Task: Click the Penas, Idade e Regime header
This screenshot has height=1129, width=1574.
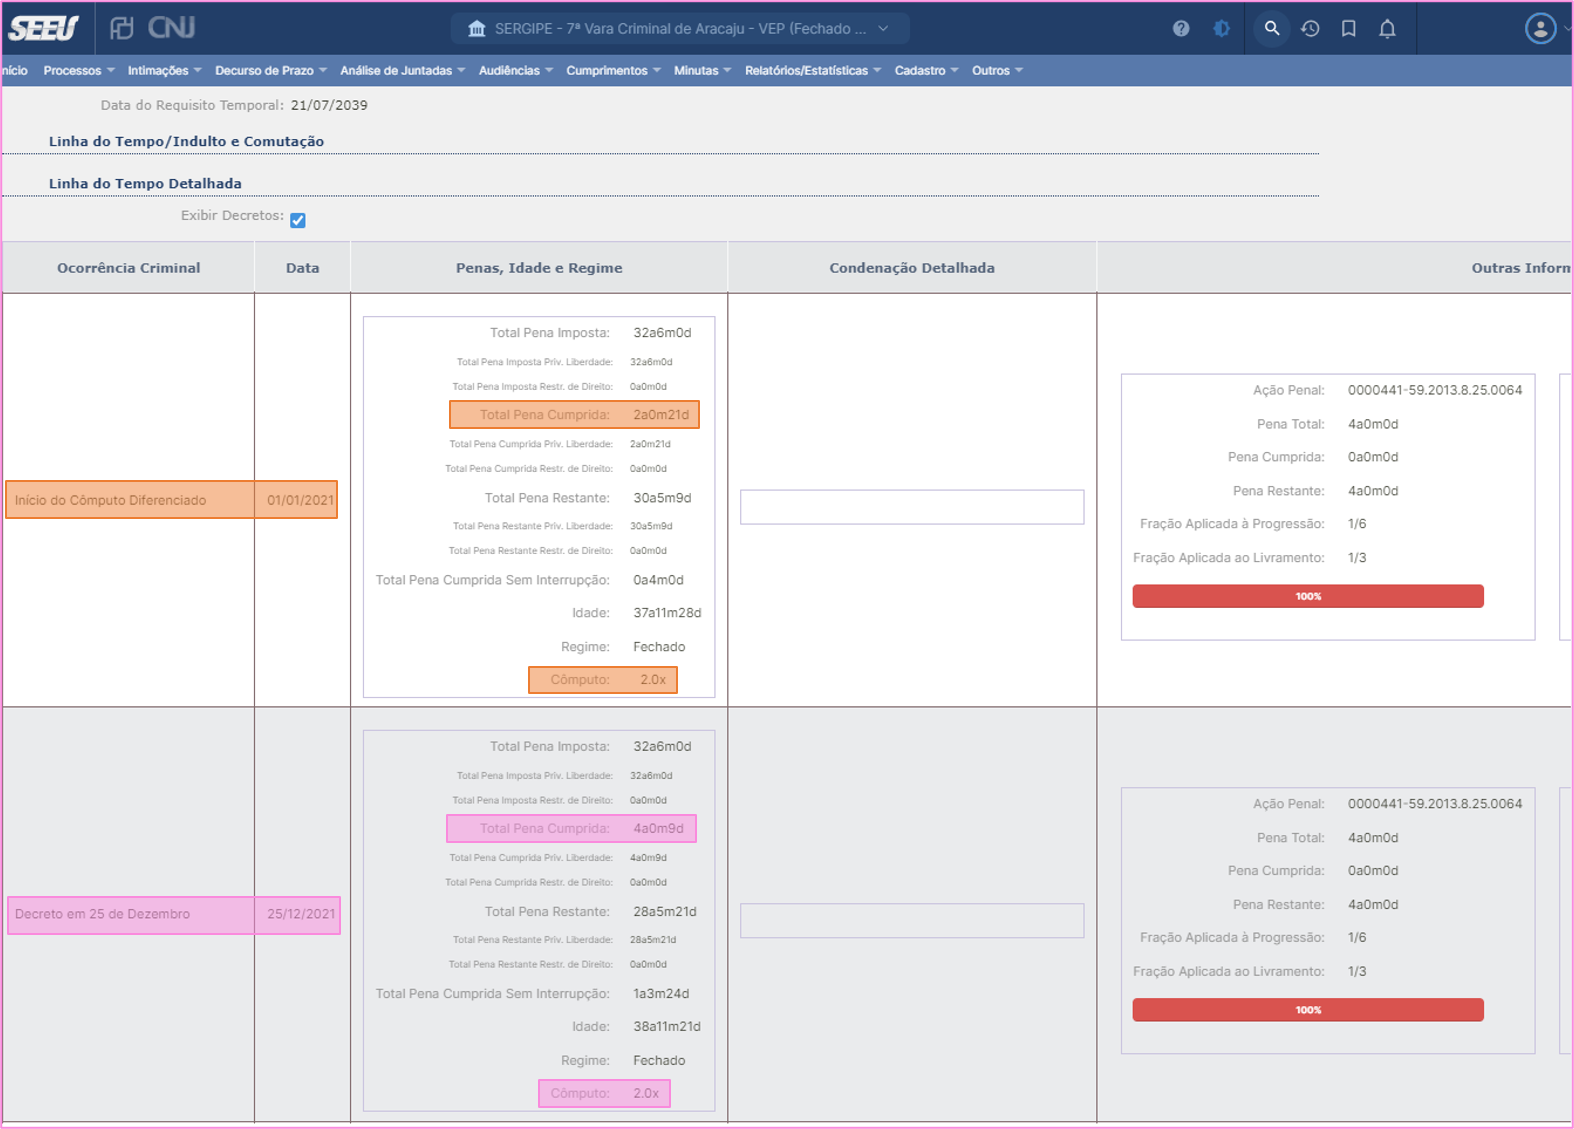Action: 539,268
